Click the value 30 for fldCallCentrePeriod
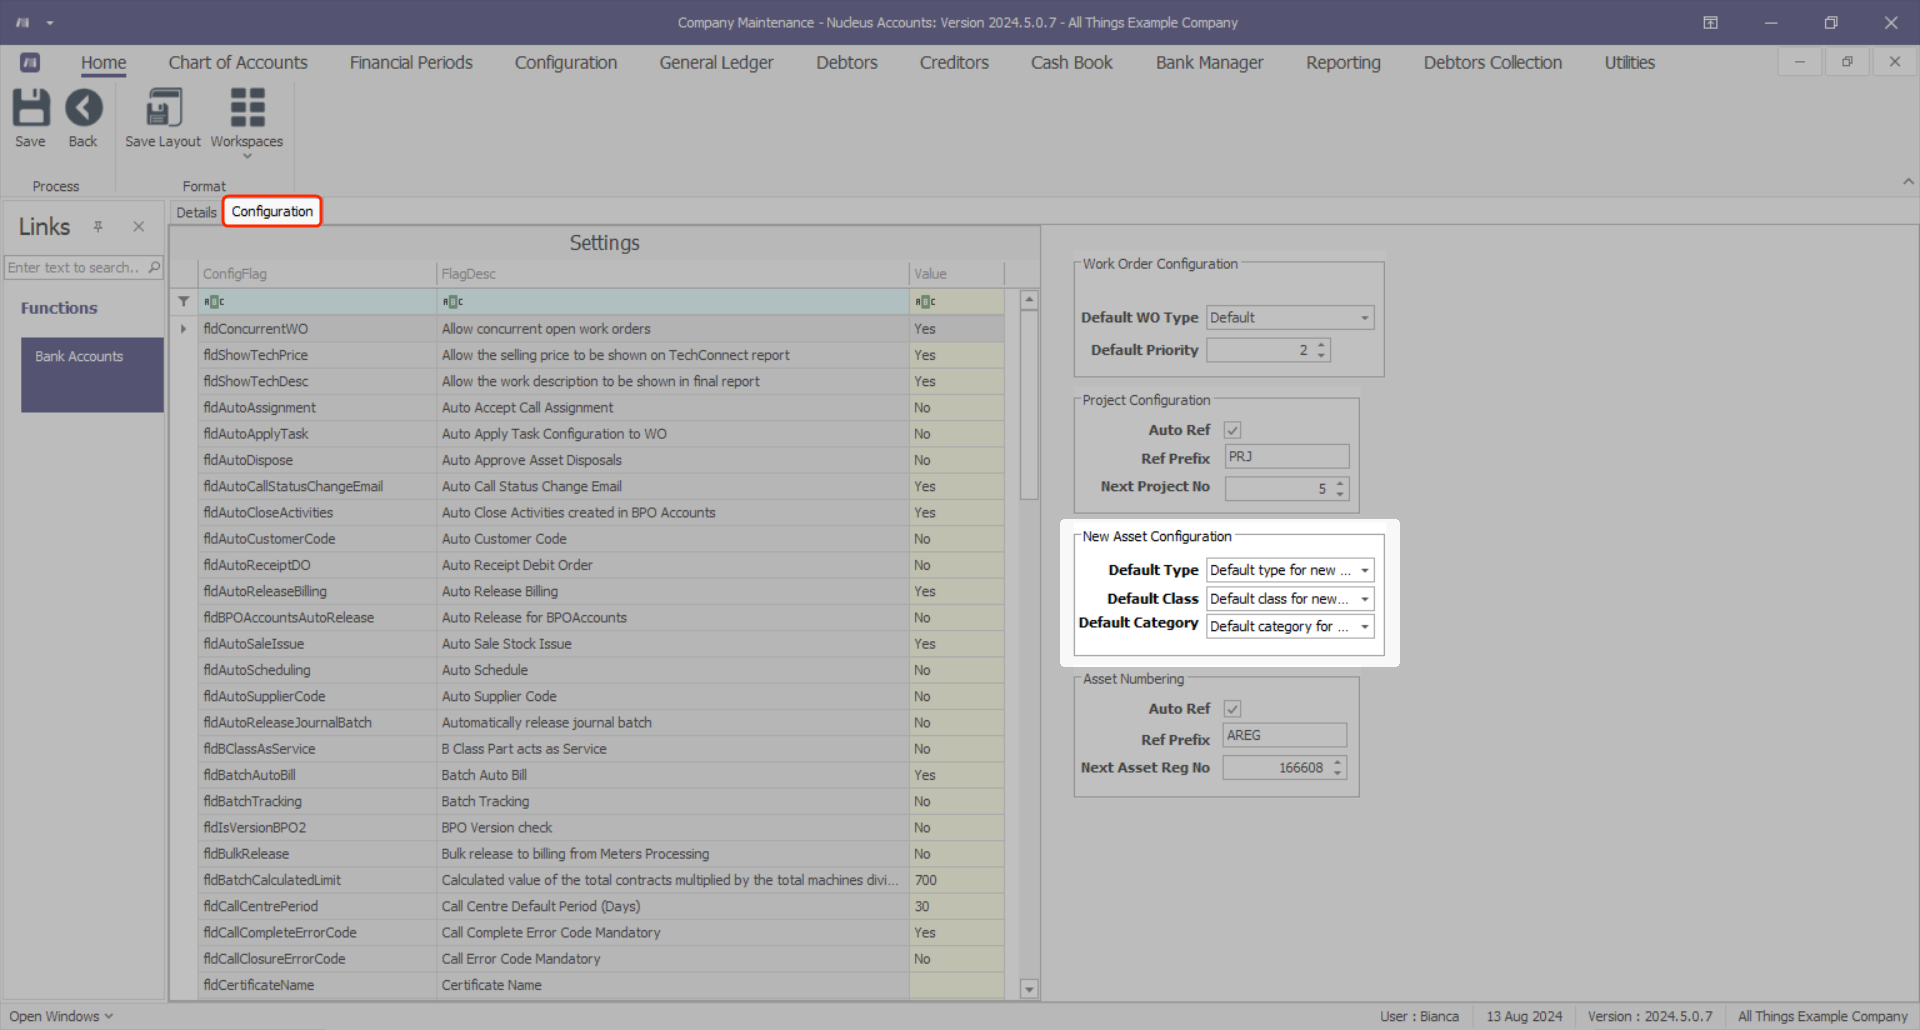Screen dimensions: 1920x1030 (x=956, y=907)
